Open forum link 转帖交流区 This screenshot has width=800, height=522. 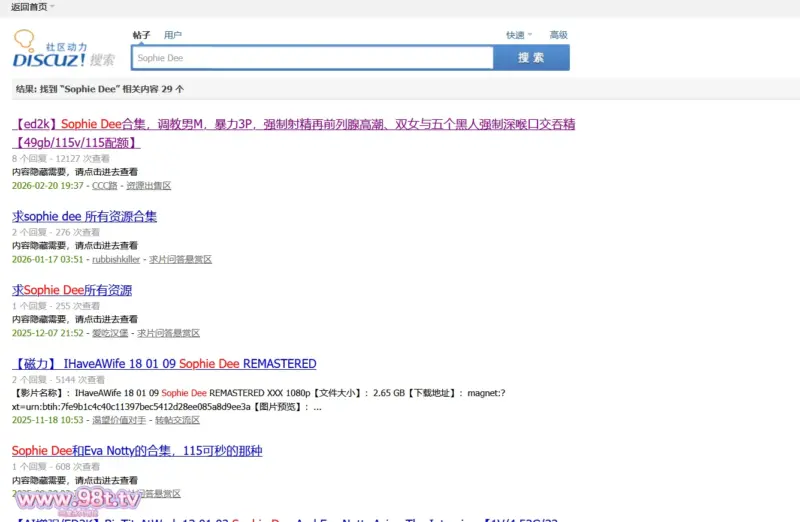coord(177,420)
